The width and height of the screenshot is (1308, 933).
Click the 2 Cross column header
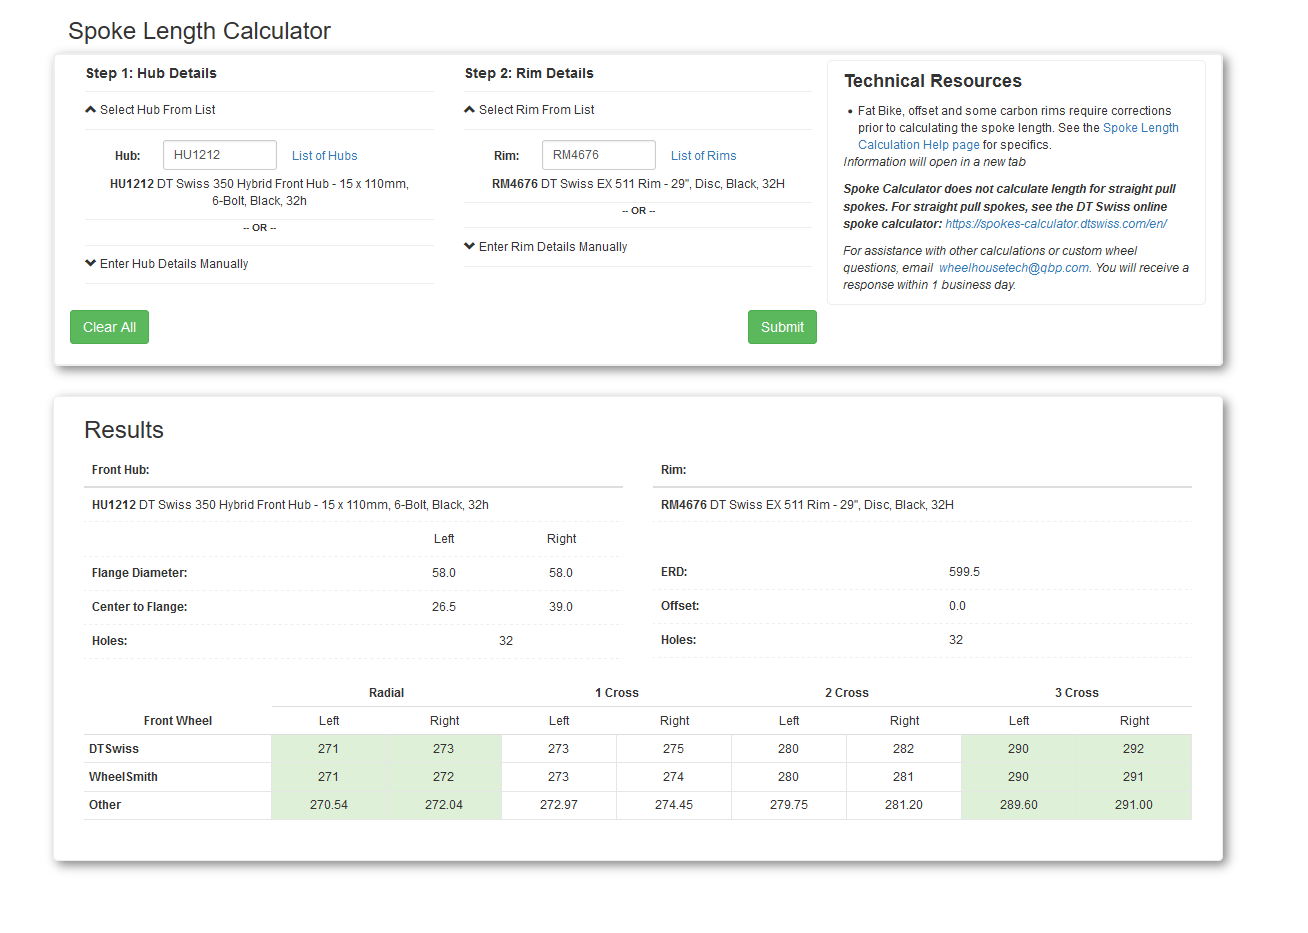tap(847, 693)
